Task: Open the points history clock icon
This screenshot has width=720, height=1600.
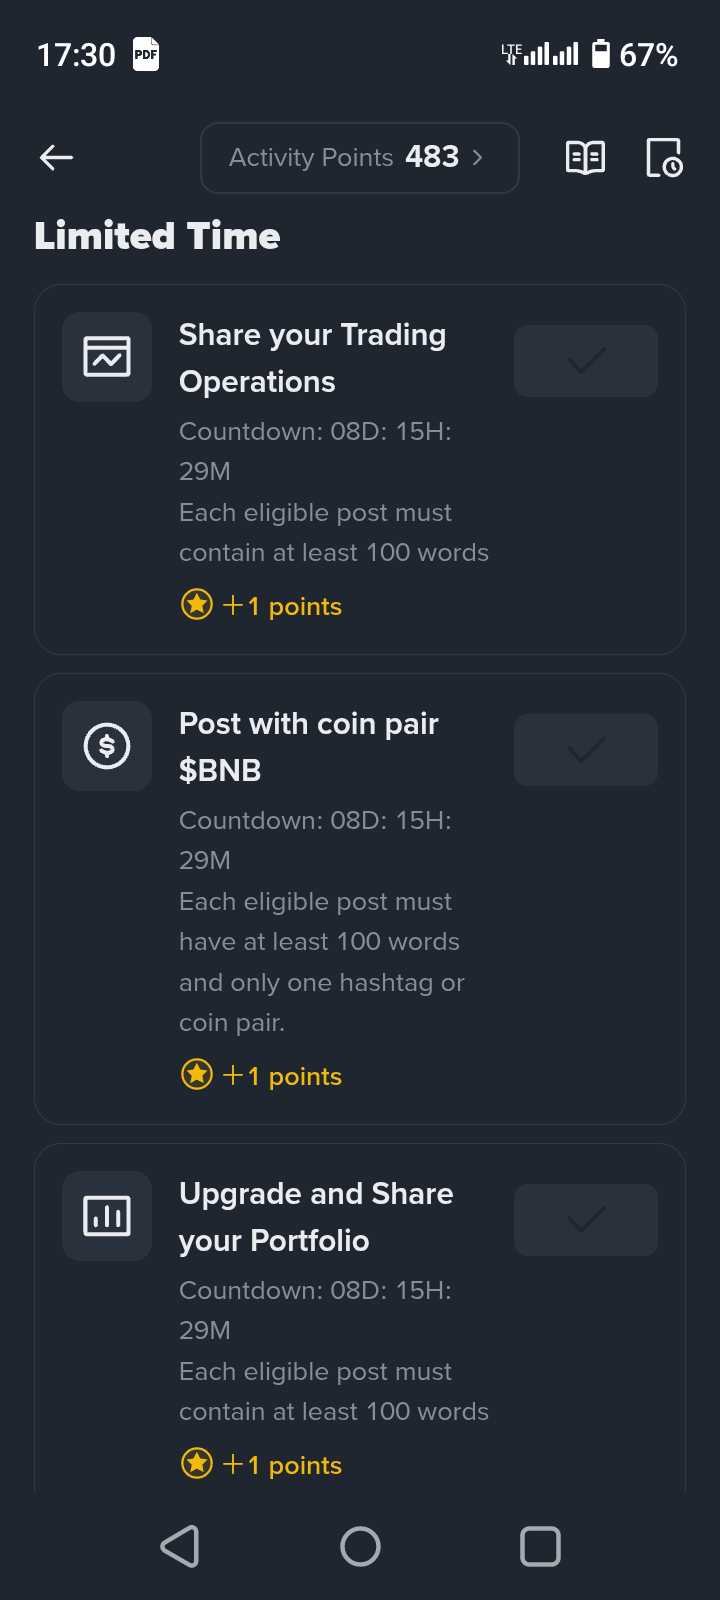Action: [664, 157]
